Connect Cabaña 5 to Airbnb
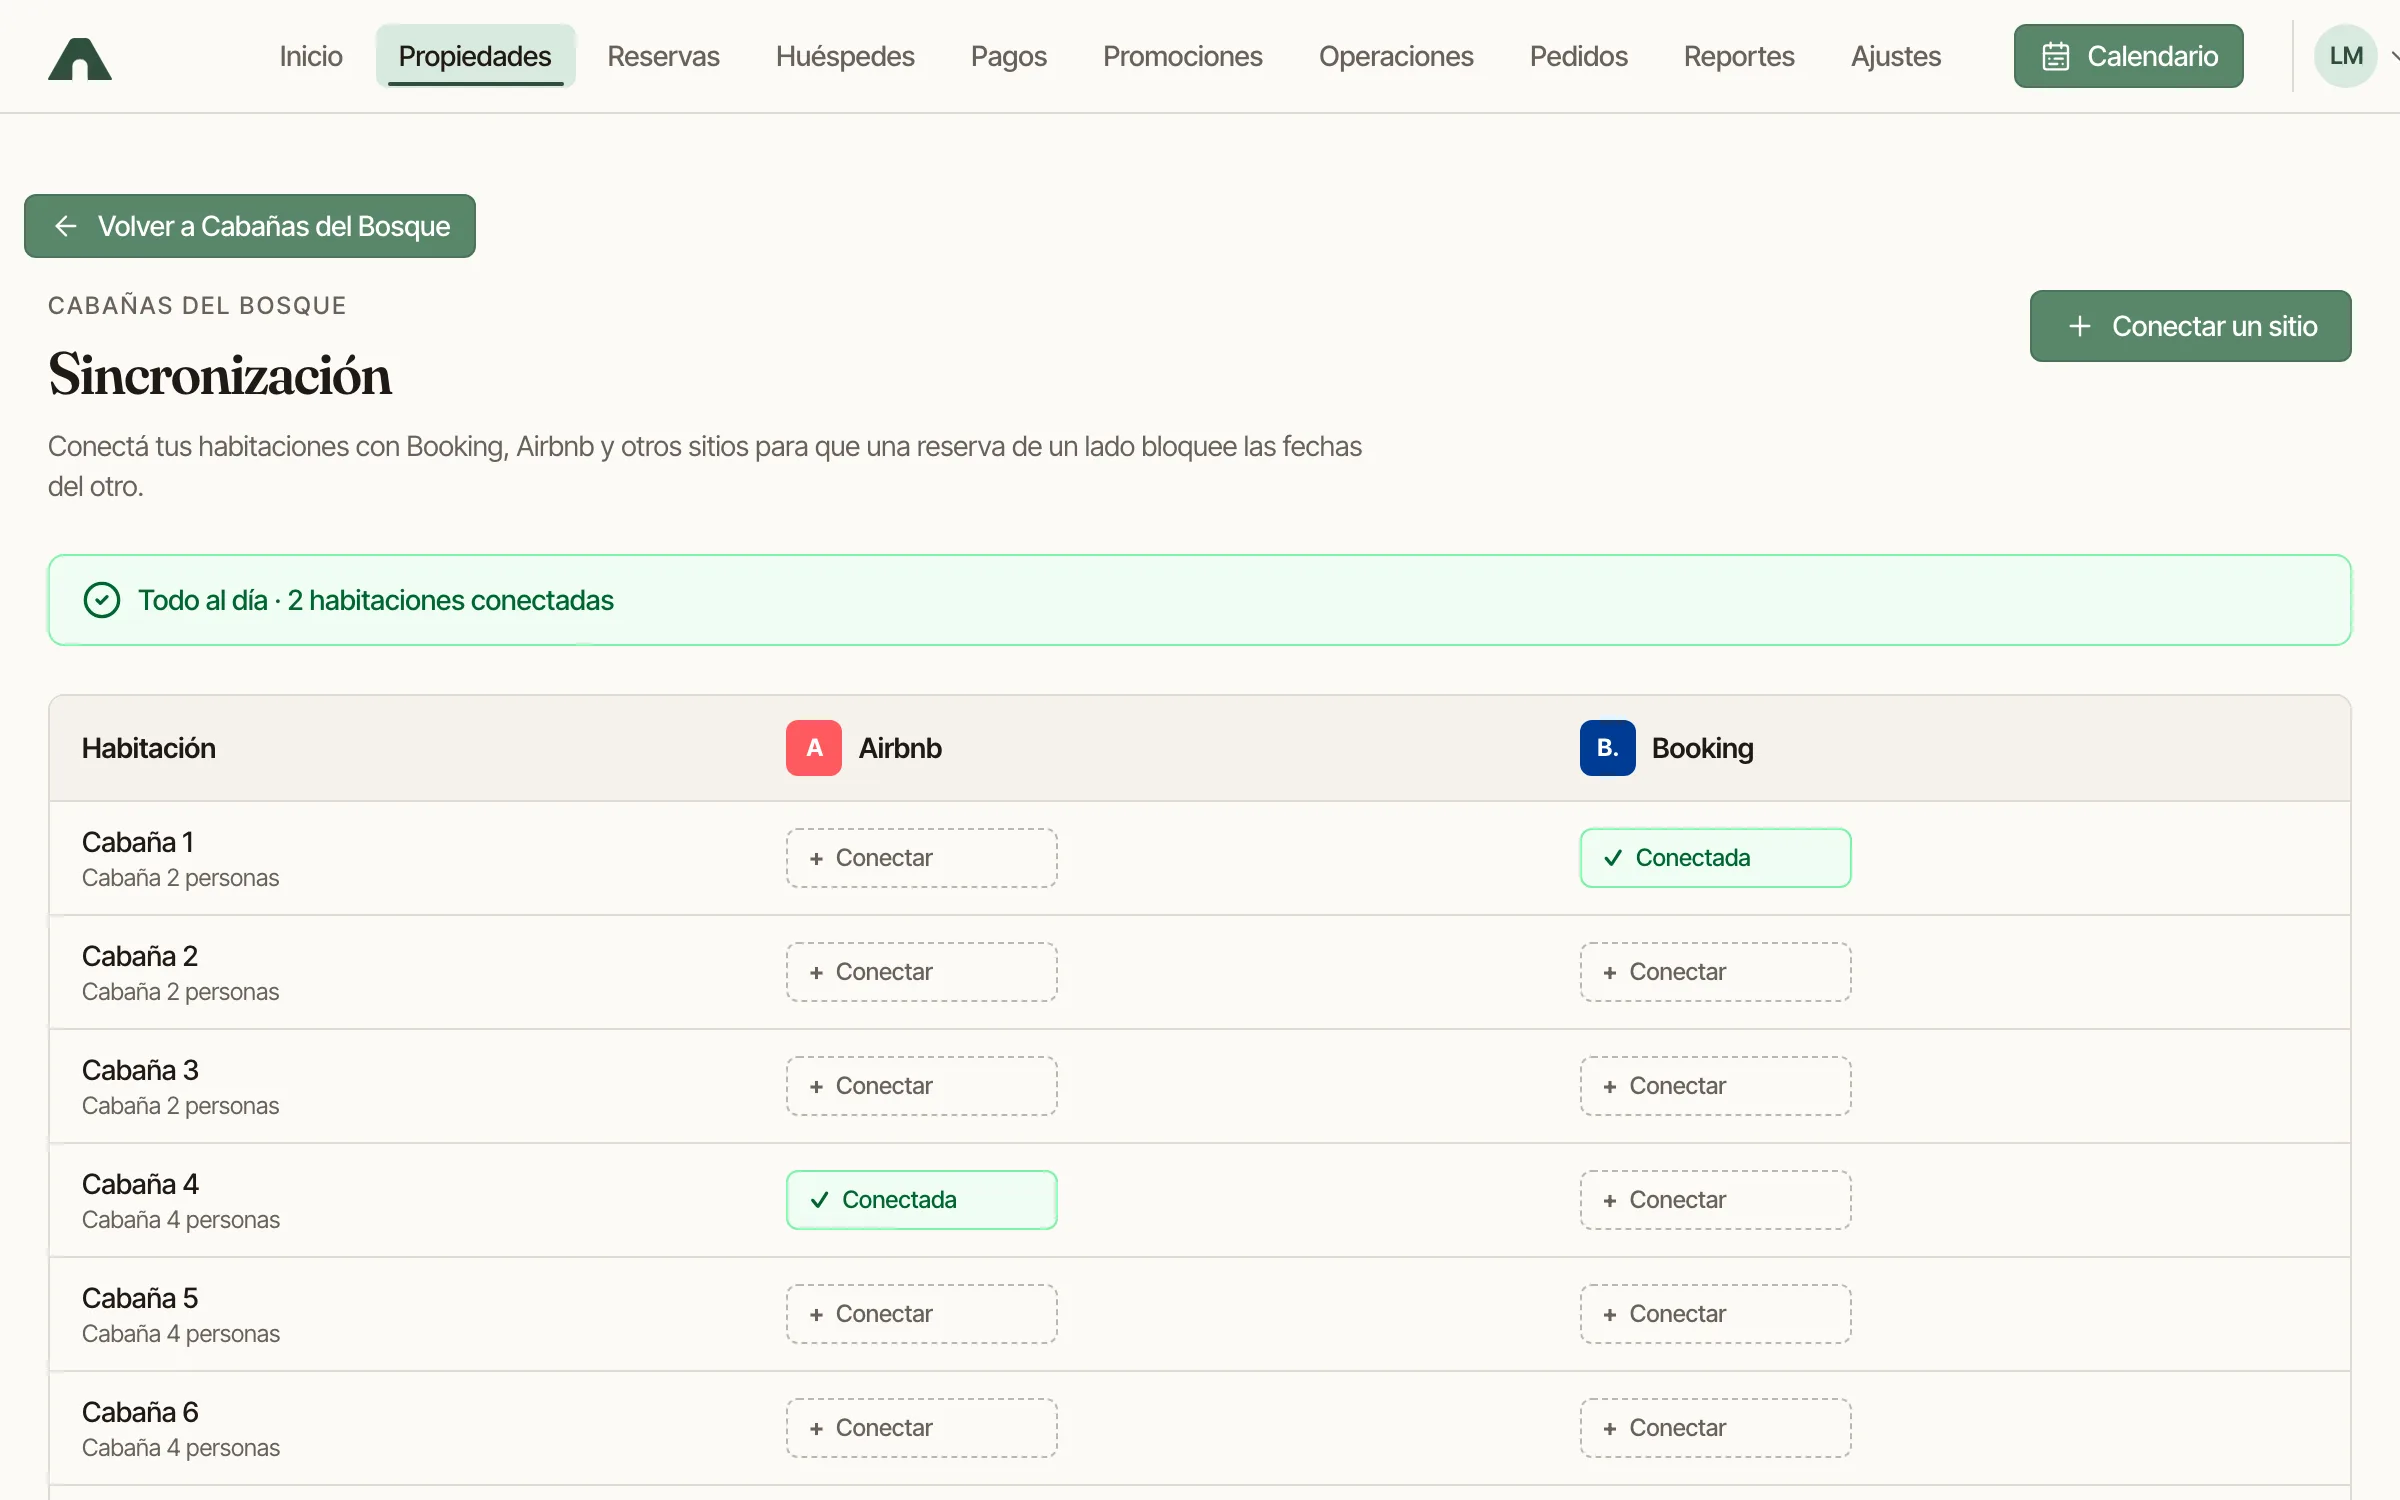Image resolution: width=2400 pixels, height=1500 pixels. 921,1314
